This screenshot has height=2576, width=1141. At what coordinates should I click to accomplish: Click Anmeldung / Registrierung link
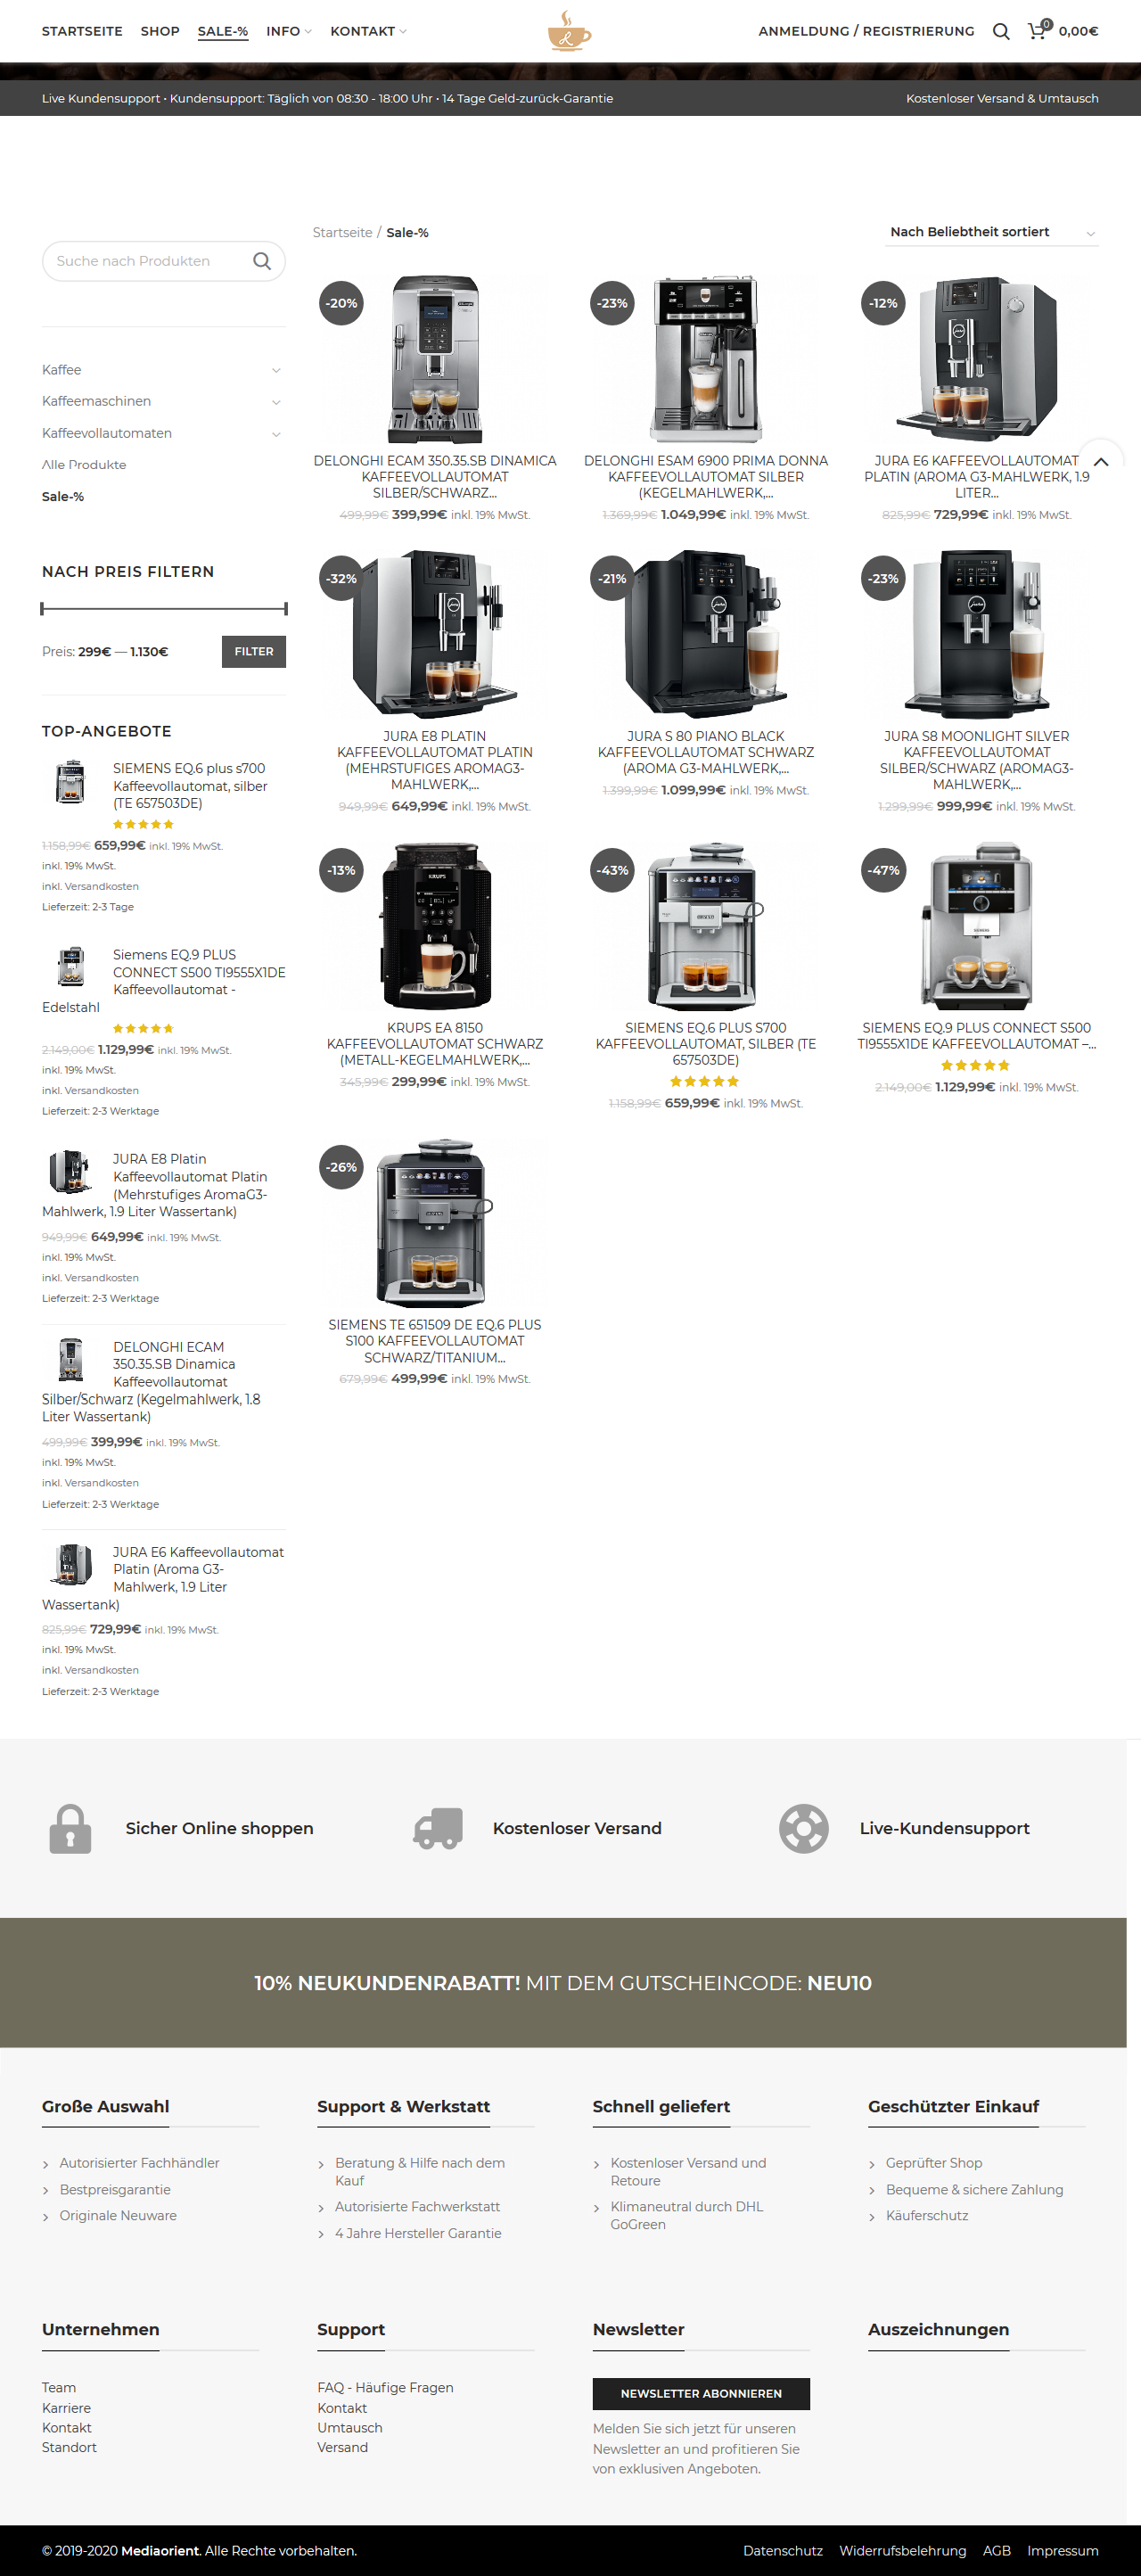866,31
